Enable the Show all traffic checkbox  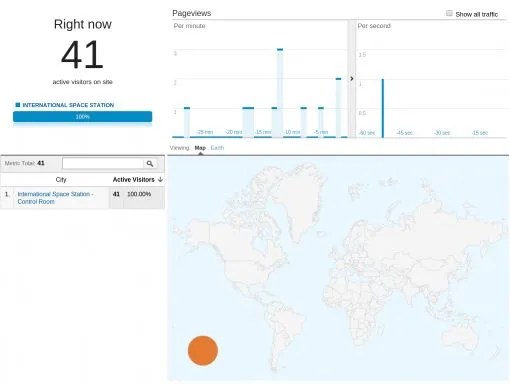[x=449, y=13]
